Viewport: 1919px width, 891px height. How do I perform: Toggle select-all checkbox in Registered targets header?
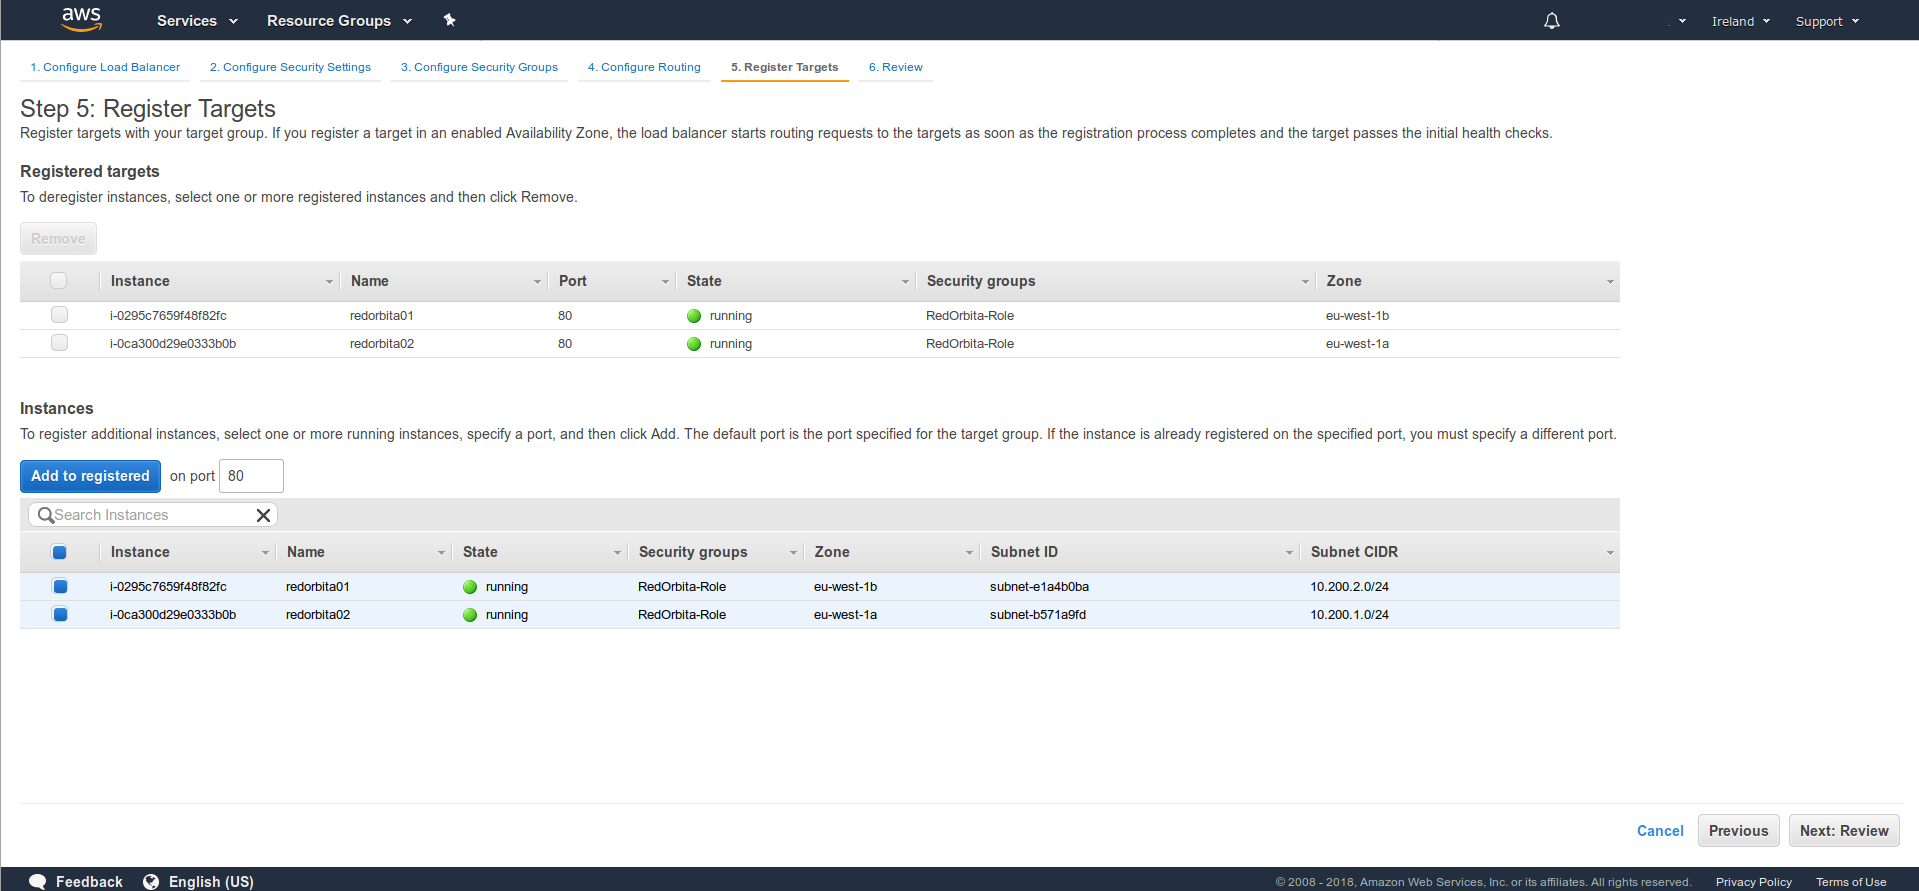[59, 281]
